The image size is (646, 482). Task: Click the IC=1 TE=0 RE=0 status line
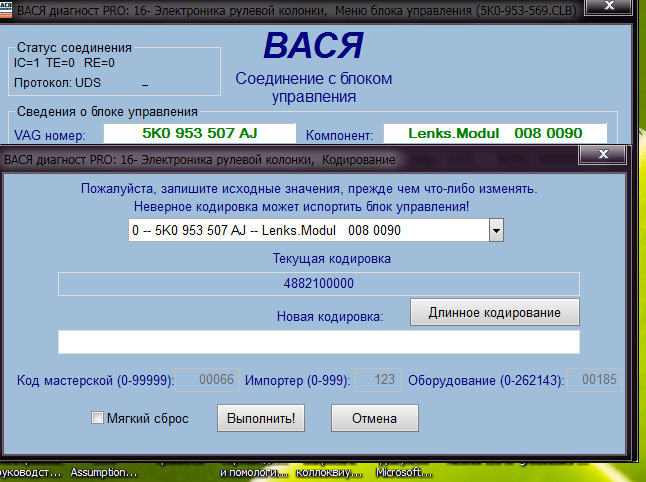click(x=64, y=63)
